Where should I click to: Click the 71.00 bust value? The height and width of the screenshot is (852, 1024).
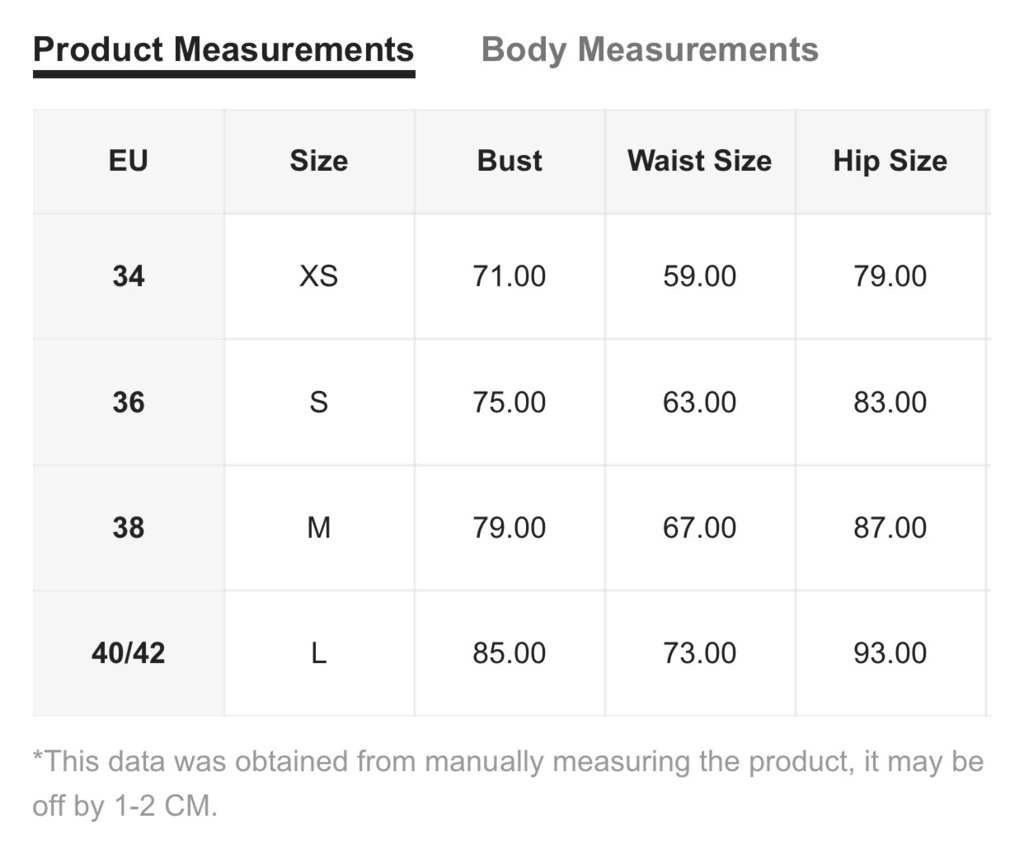(509, 276)
